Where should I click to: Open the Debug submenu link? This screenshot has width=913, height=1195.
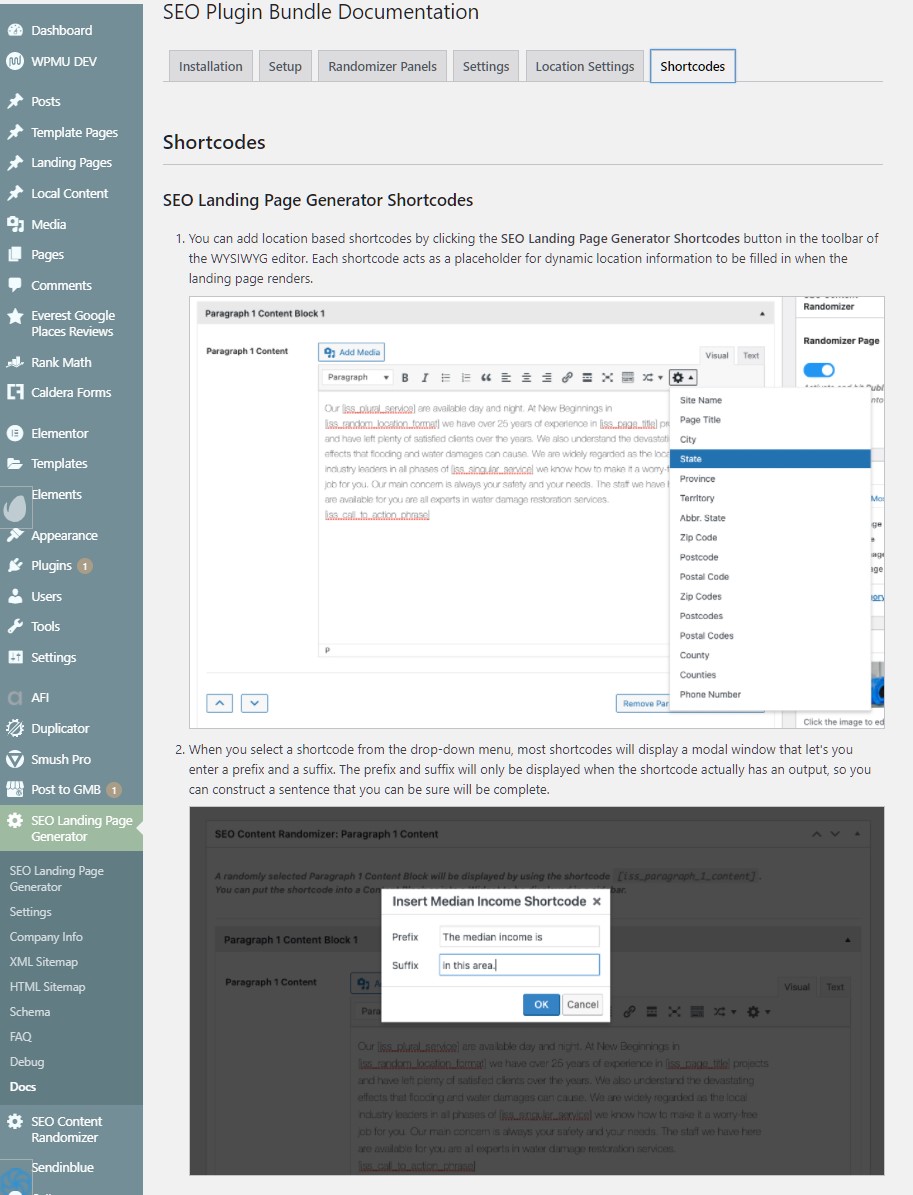27,1062
